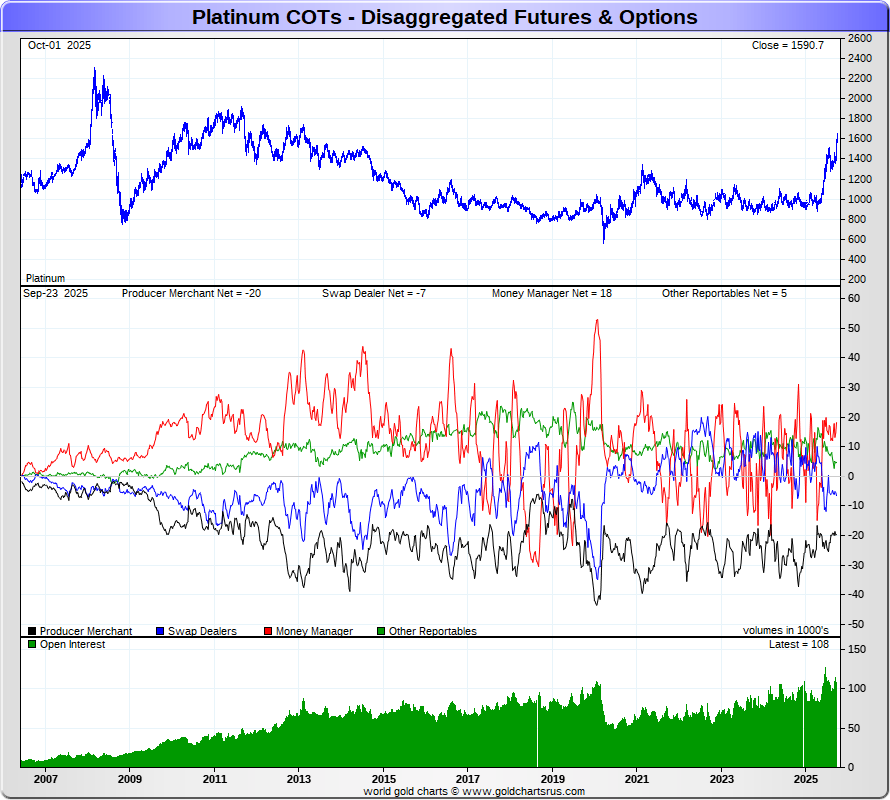Click the 2017 x-axis year label
Viewport: 890px width, 800px height.
[468, 779]
